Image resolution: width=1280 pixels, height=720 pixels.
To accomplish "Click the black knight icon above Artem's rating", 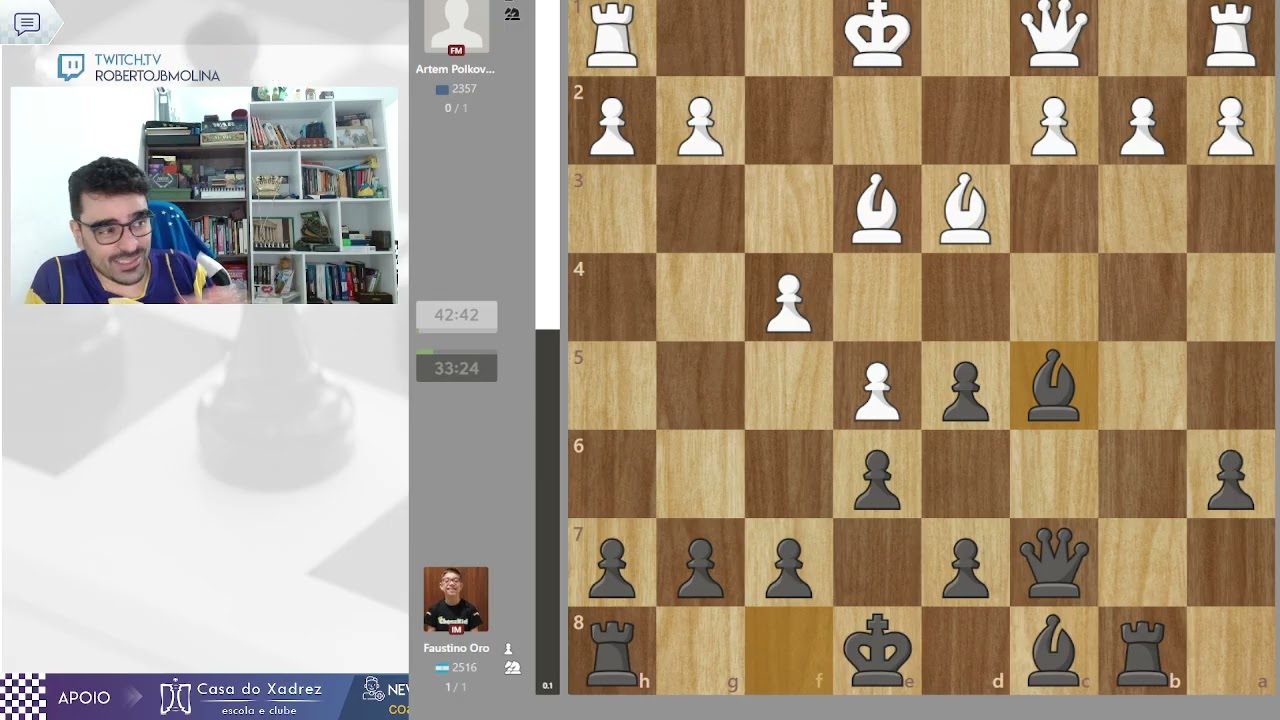I will (512, 14).
